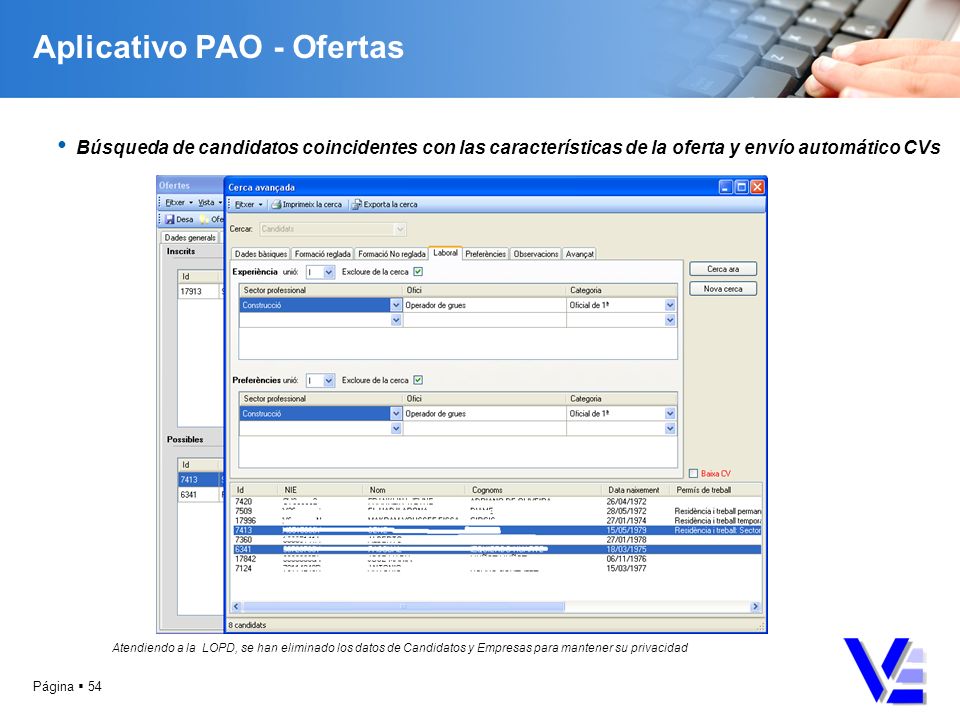The height and width of the screenshot is (720, 960).
Task: Click Operador de grues cell in Preferències grid
Action: (x=484, y=414)
